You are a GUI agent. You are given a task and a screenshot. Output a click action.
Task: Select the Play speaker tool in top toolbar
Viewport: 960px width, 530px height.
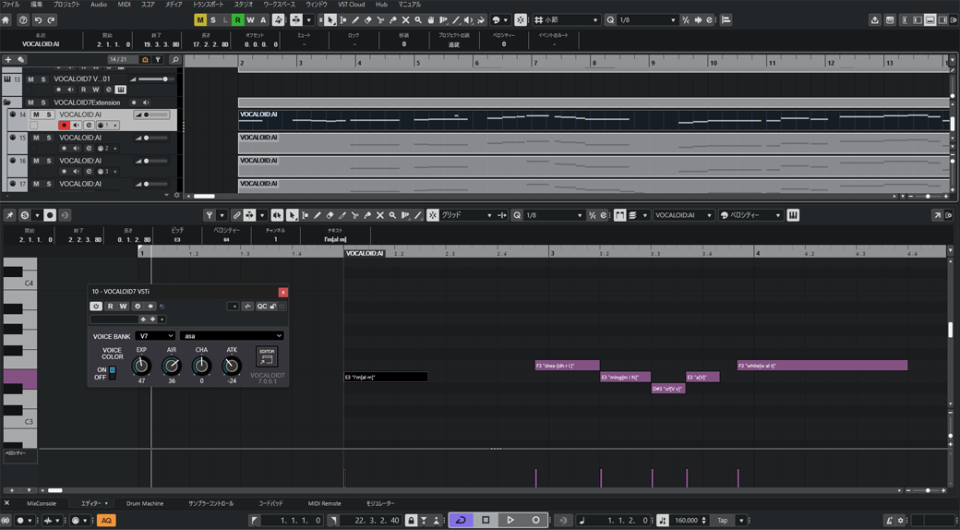tap(468, 20)
